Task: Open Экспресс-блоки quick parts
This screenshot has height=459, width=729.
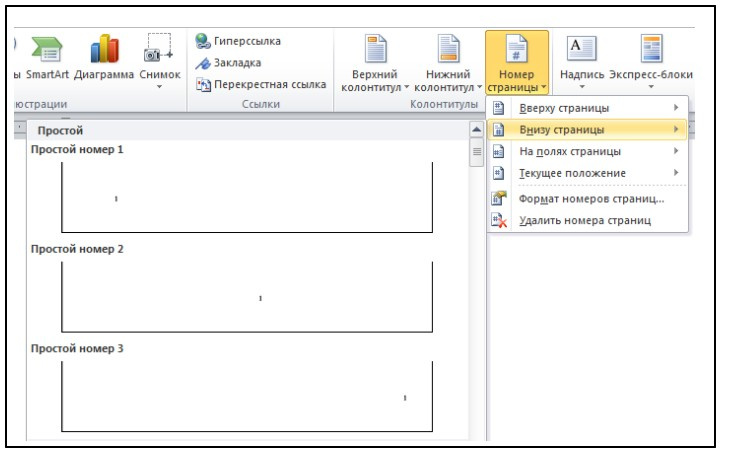Action: [651, 58]
